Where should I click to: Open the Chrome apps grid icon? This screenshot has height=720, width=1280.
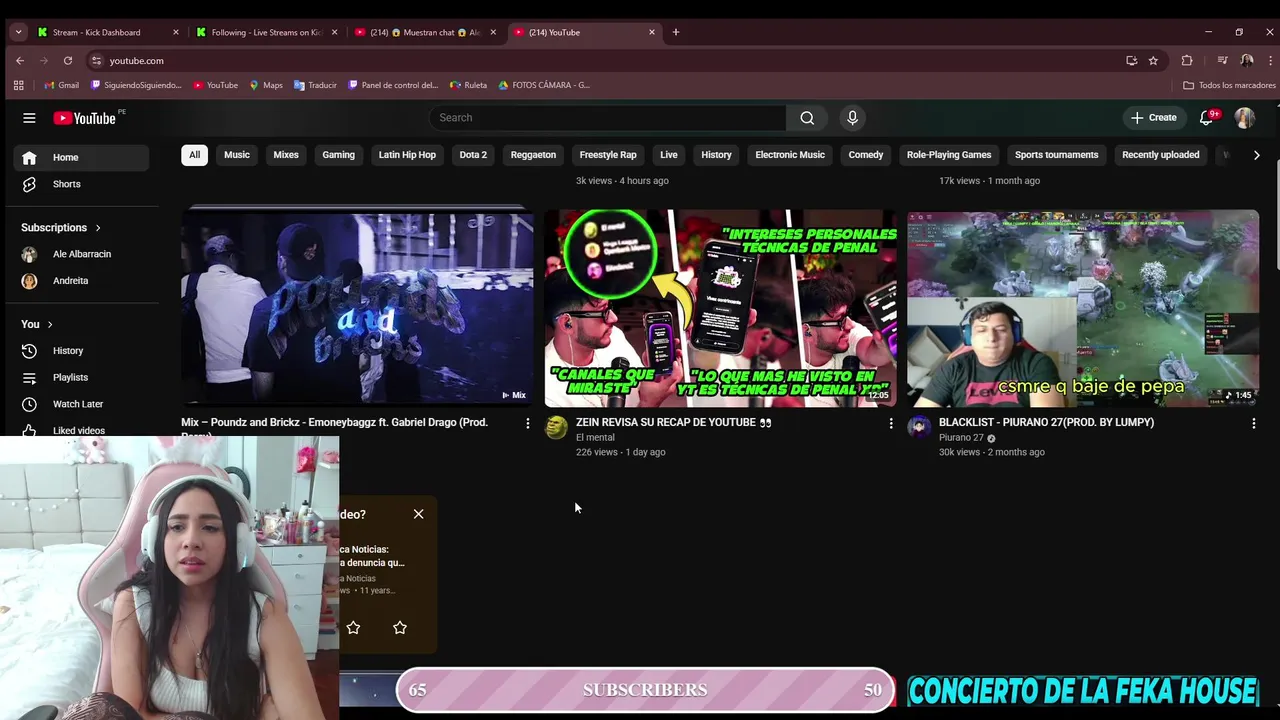pos(18,85)
